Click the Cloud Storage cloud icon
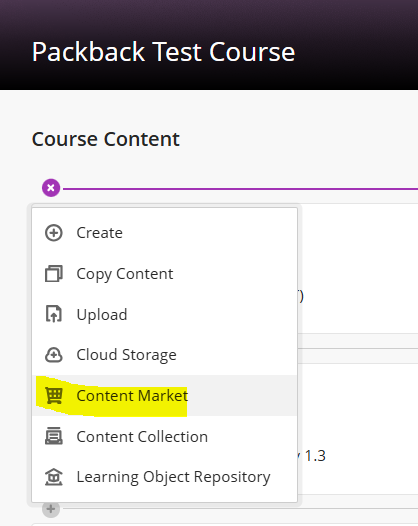Viewport: 418px width, 526px height. coord(54,355)
